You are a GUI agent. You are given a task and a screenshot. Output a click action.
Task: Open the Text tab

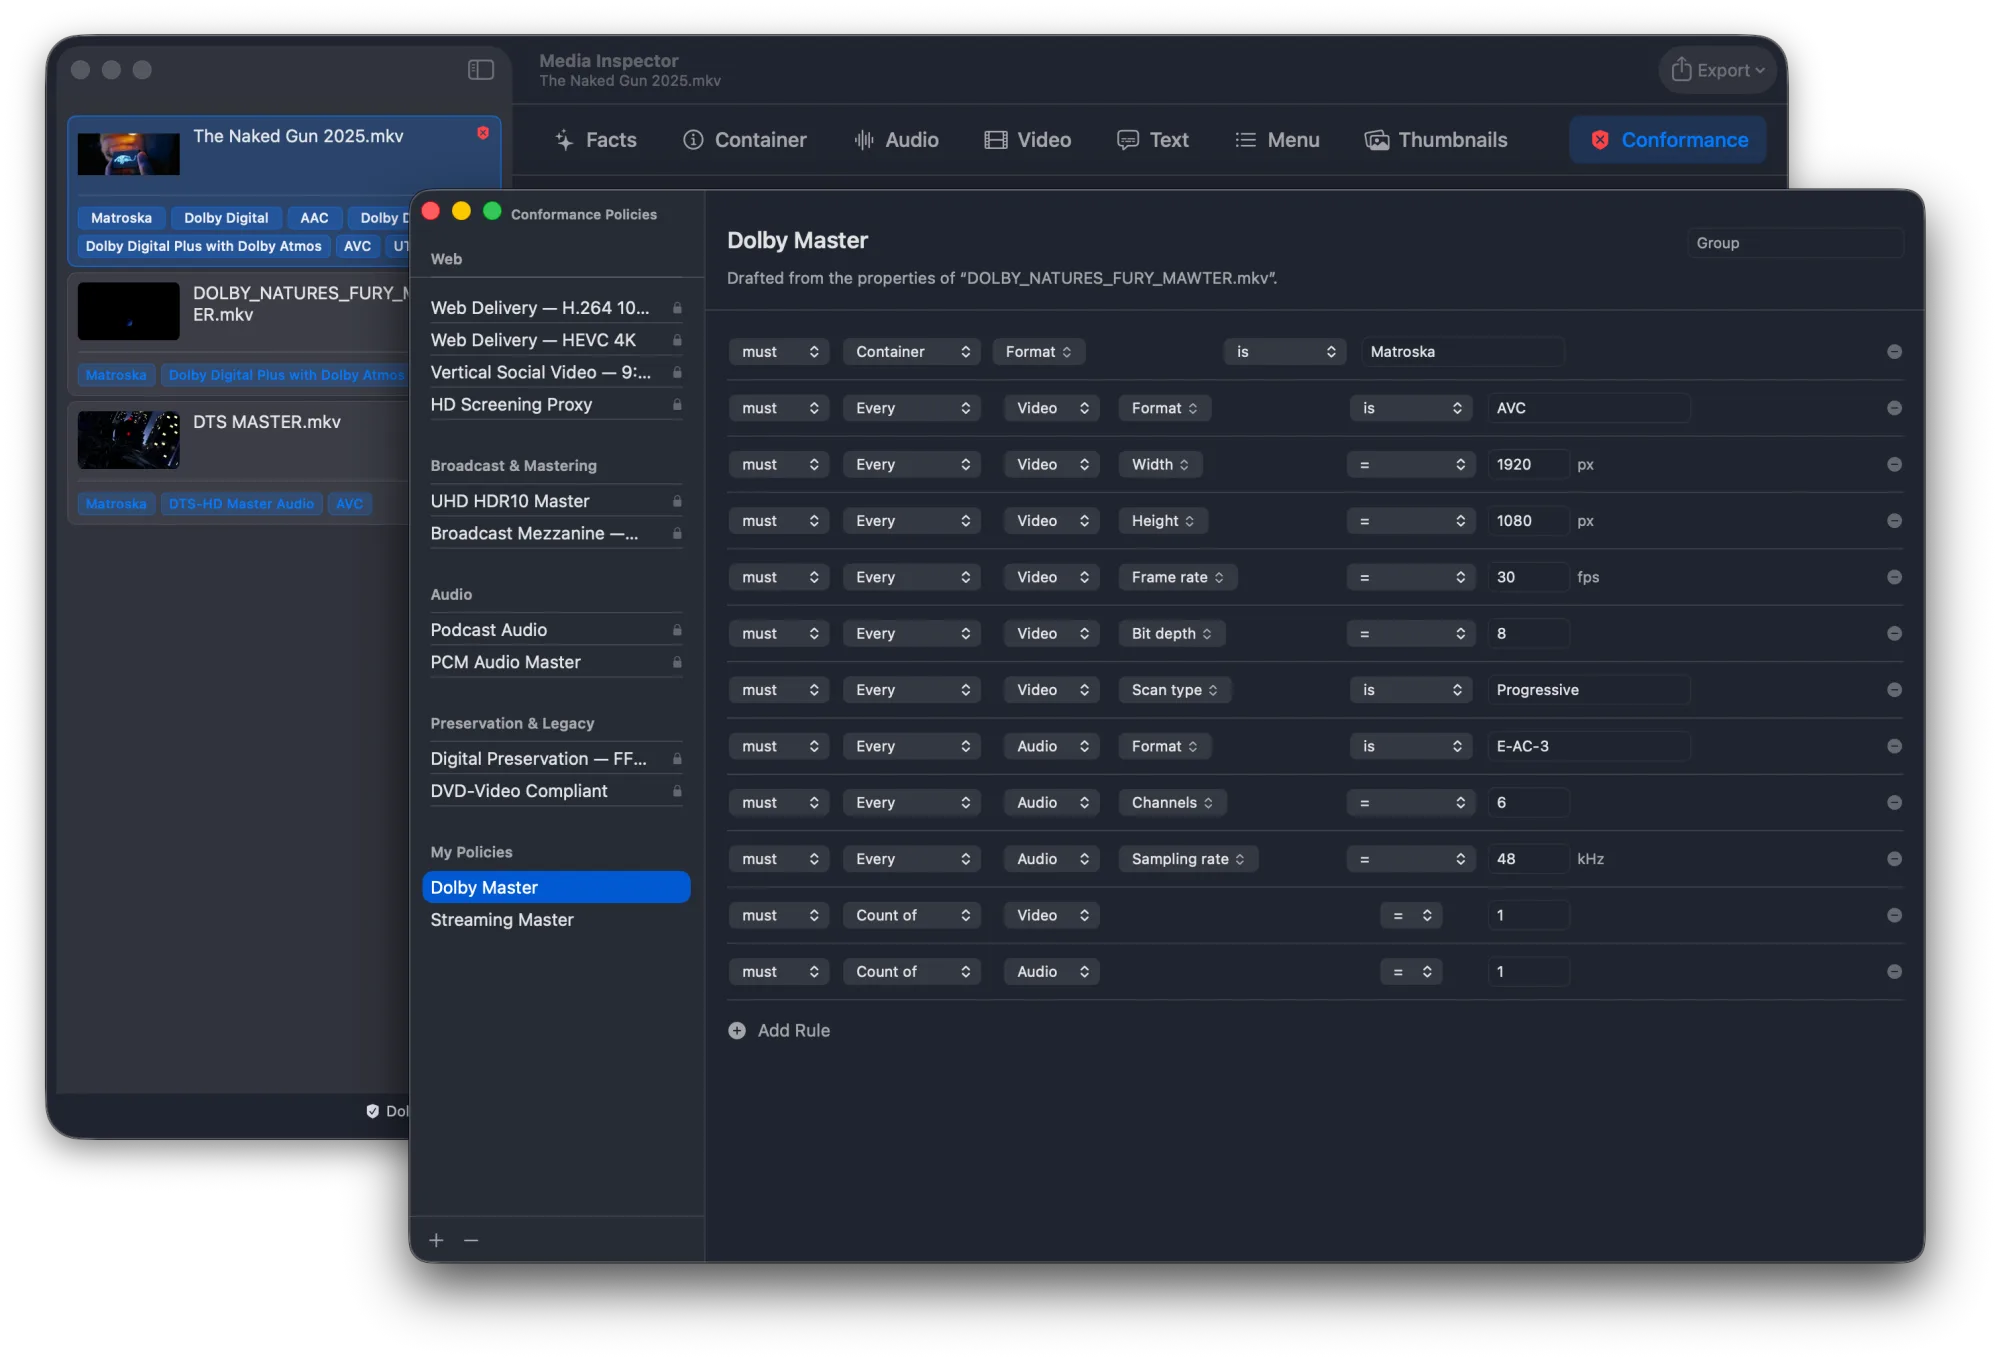1153,140
